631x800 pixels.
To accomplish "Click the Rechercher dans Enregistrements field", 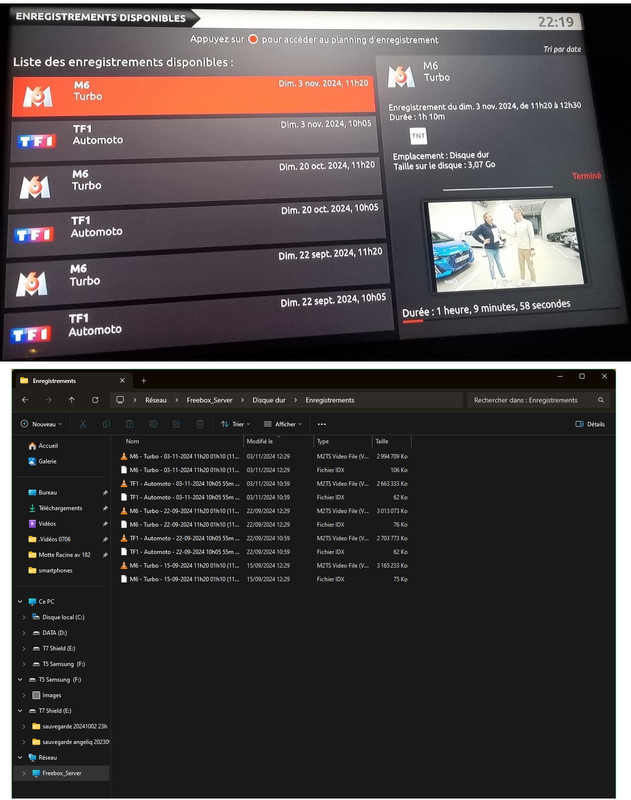I will pos(538,400).
